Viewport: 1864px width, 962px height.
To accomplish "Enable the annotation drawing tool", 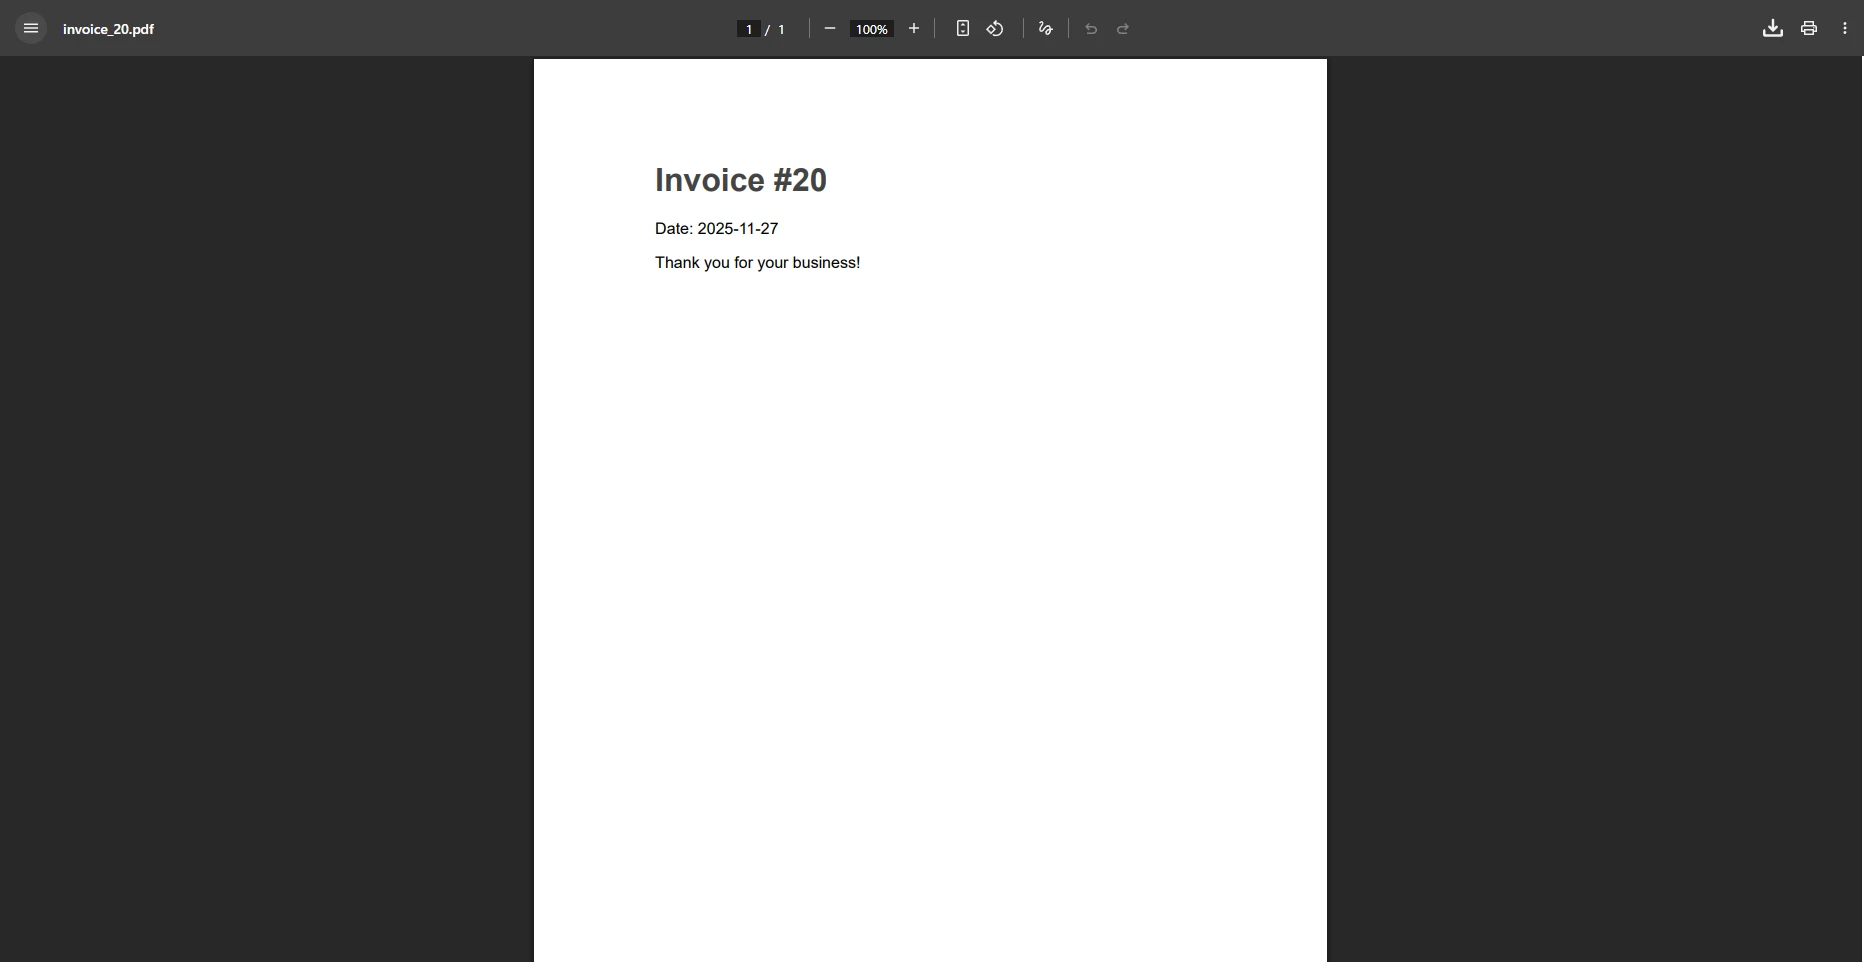I will coord(1045,28).
